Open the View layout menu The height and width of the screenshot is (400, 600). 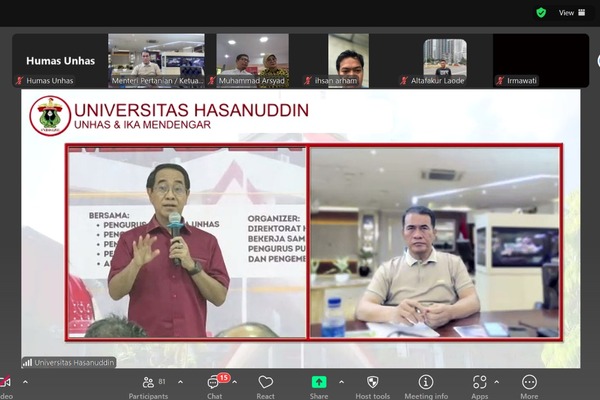point(572,13)
